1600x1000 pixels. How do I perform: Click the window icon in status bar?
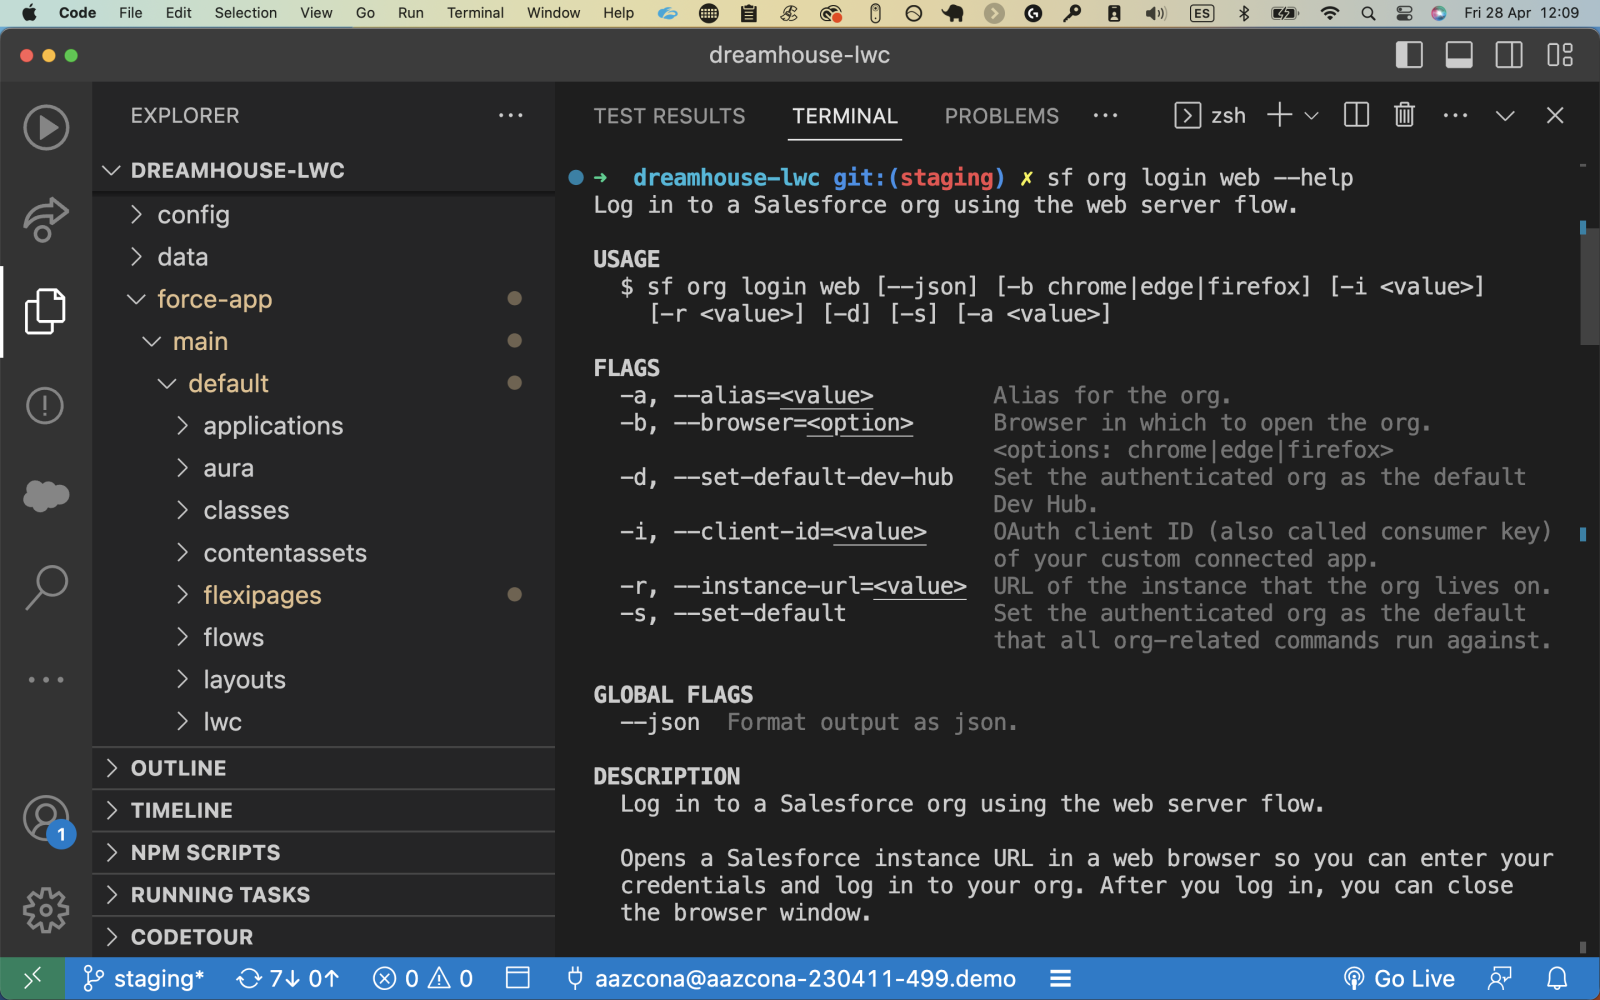tap(518, 978)
